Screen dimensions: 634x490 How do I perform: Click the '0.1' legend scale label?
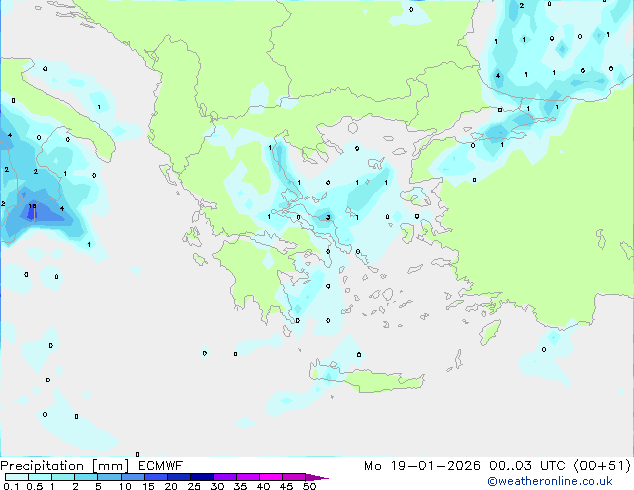(x=11, y=486)
